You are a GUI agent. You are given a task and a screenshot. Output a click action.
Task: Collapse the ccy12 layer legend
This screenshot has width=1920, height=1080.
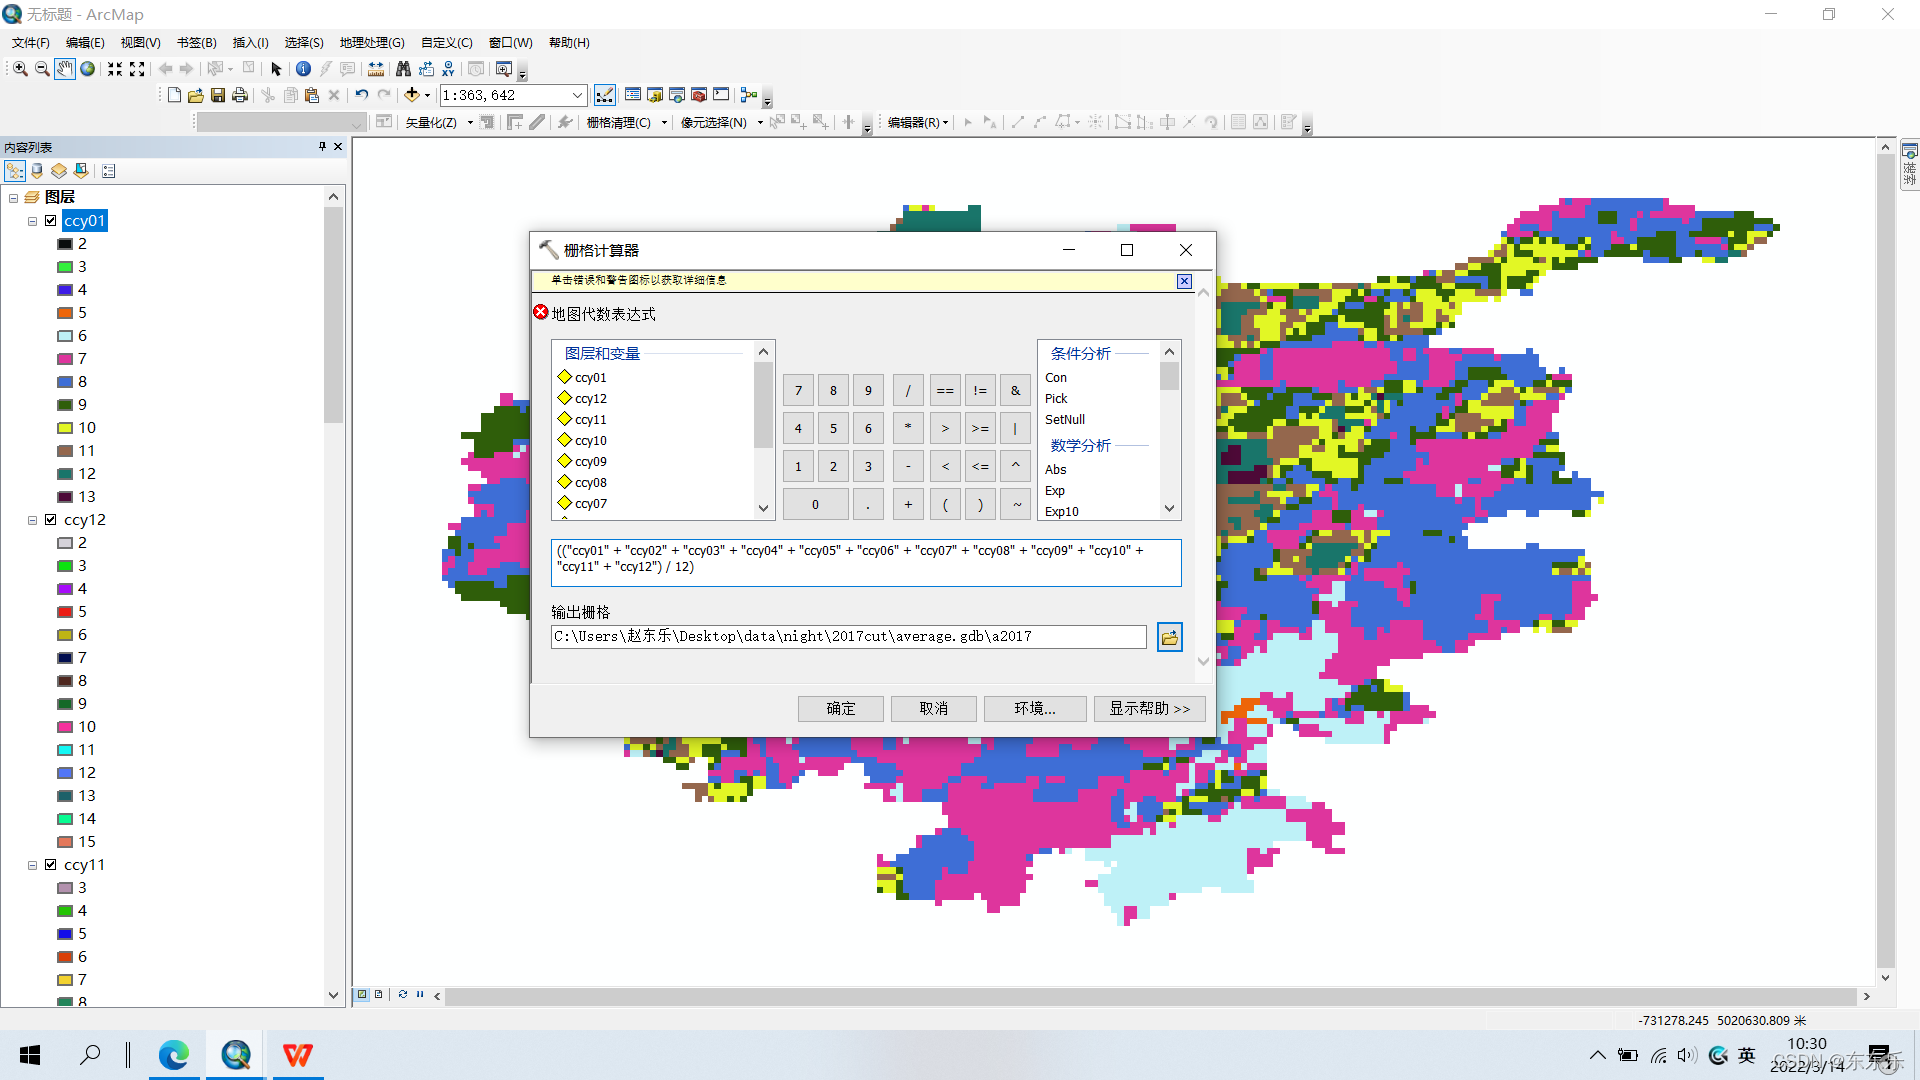tap(33, 520)
